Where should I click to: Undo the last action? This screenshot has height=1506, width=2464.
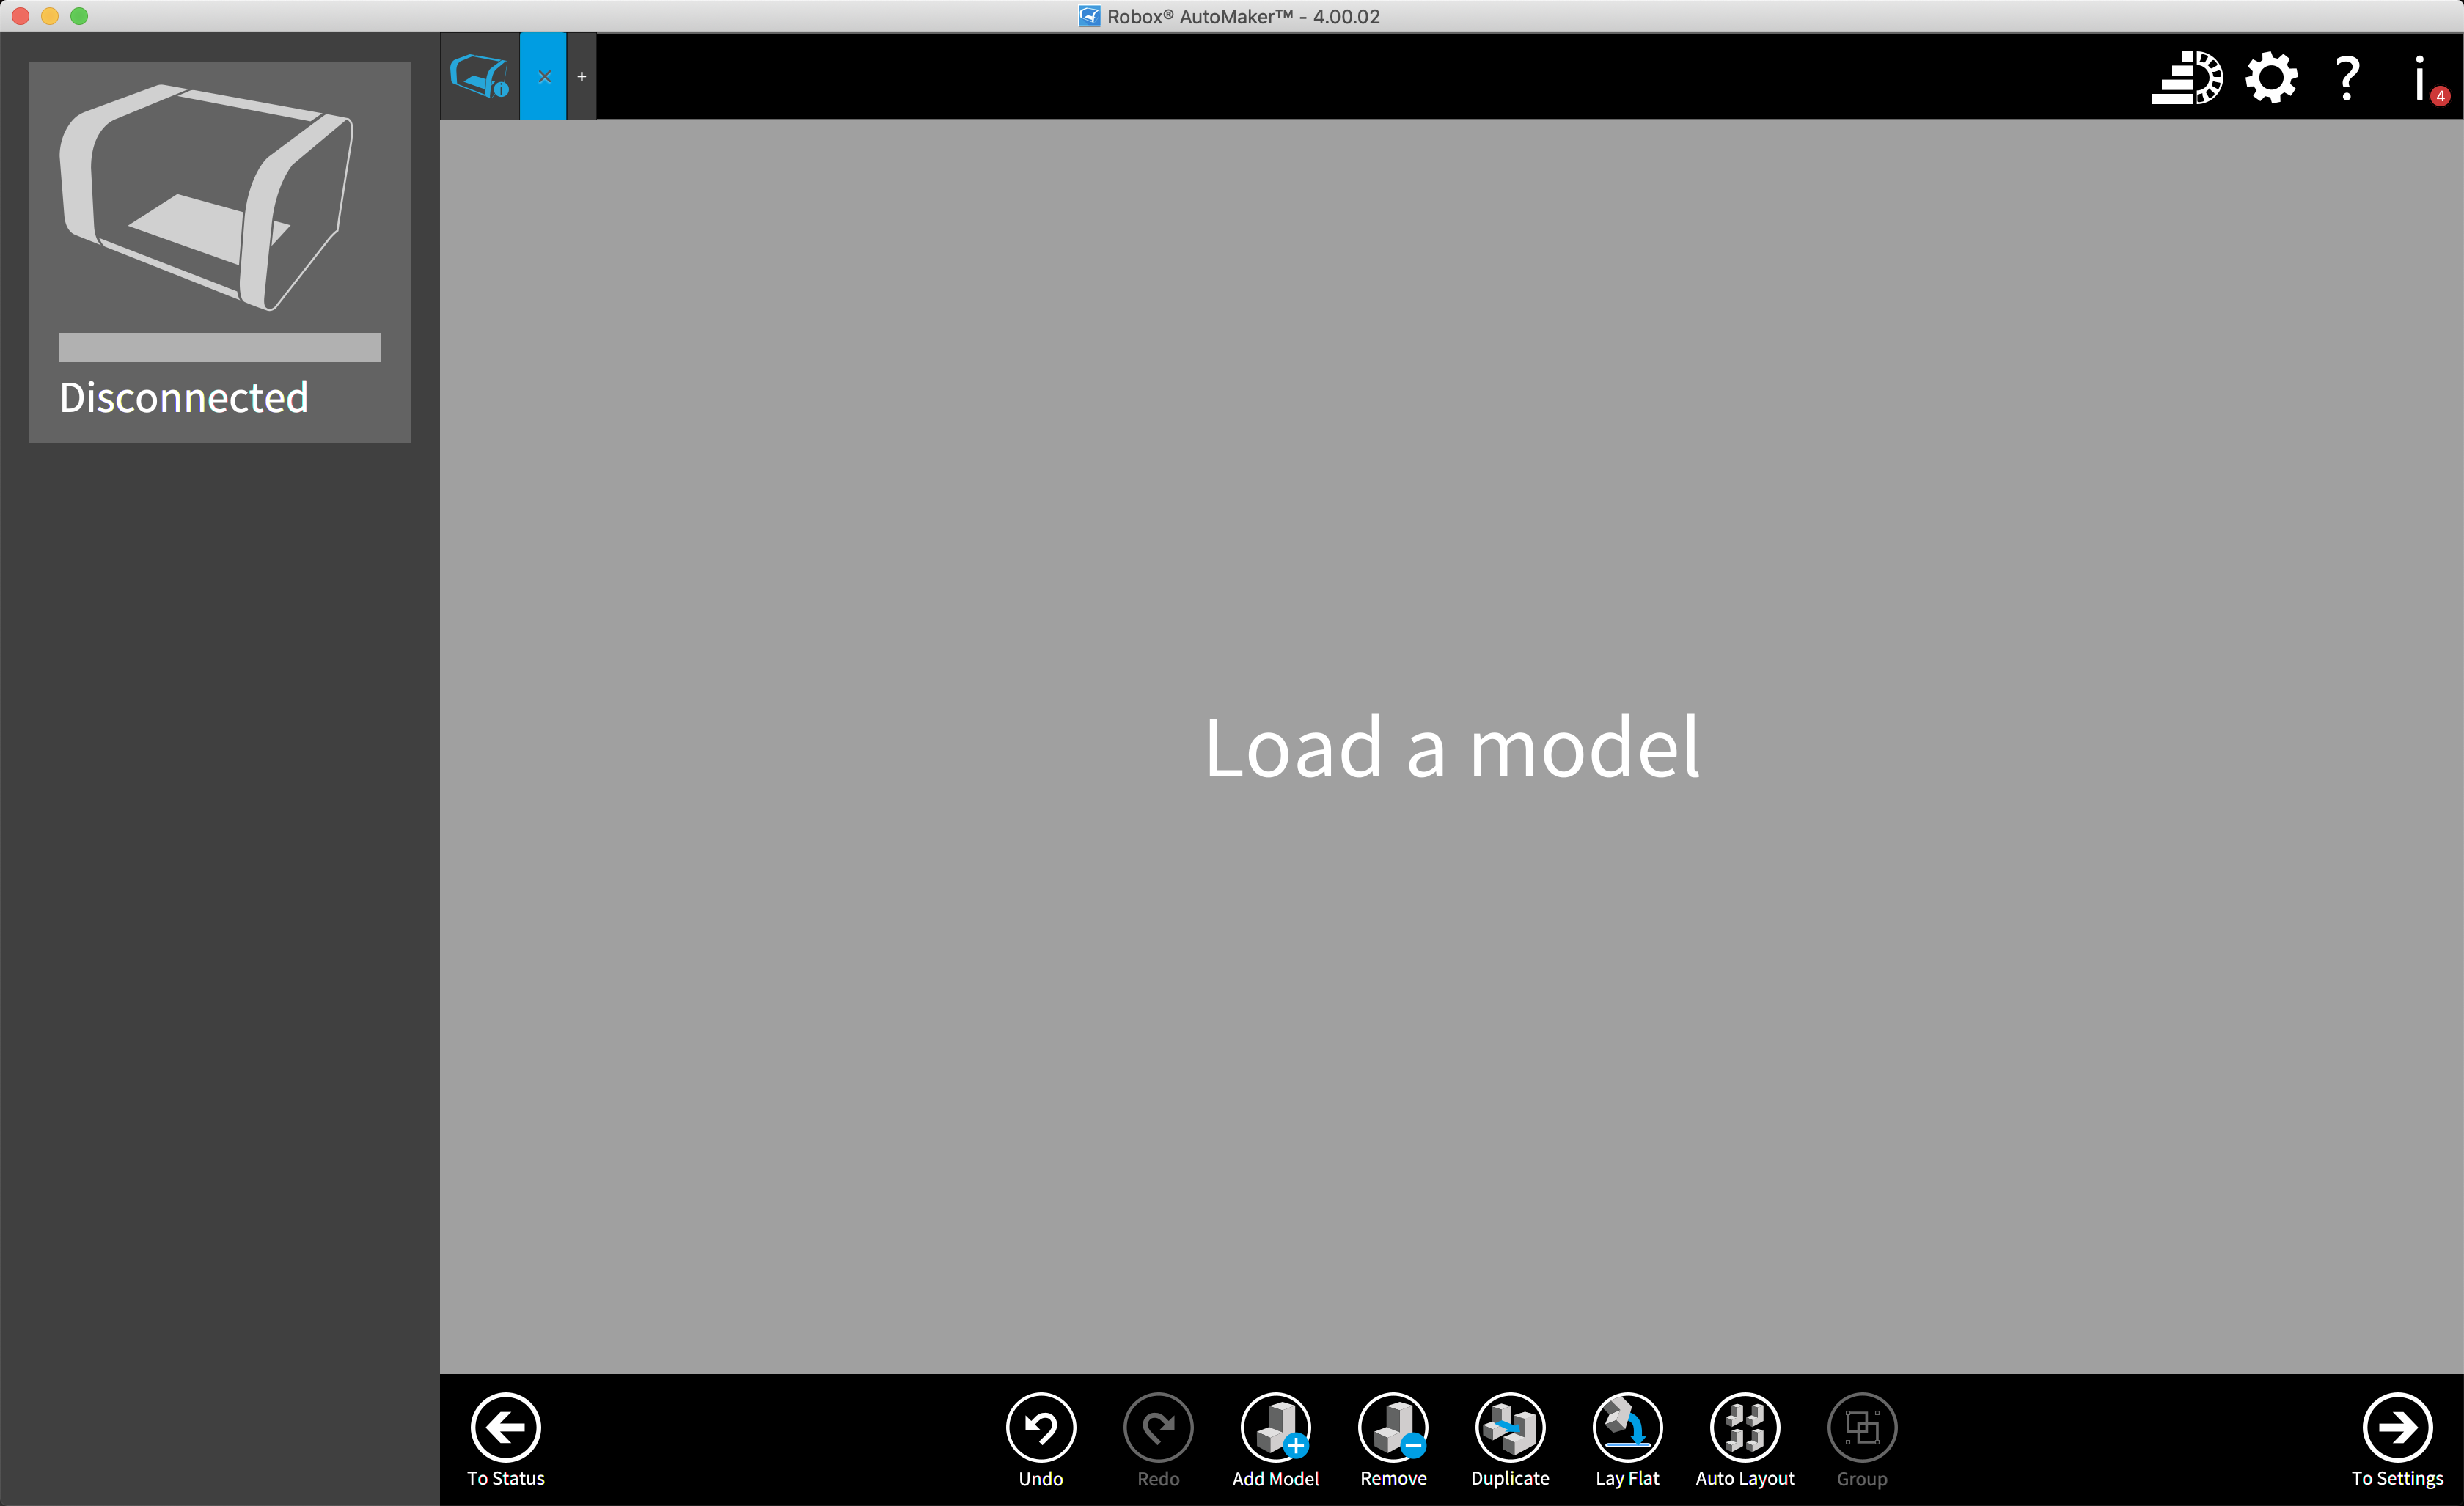pyautogui.click(x=1040, y=1427)
